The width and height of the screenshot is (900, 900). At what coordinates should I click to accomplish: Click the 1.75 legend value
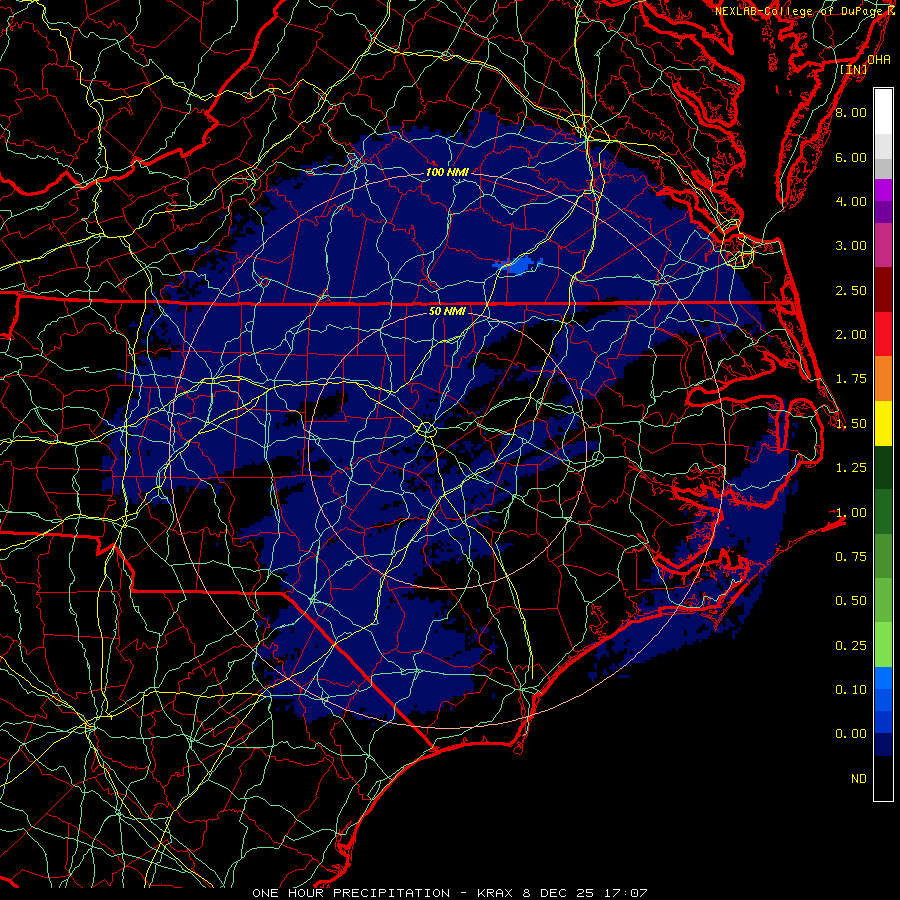point(851,379)
